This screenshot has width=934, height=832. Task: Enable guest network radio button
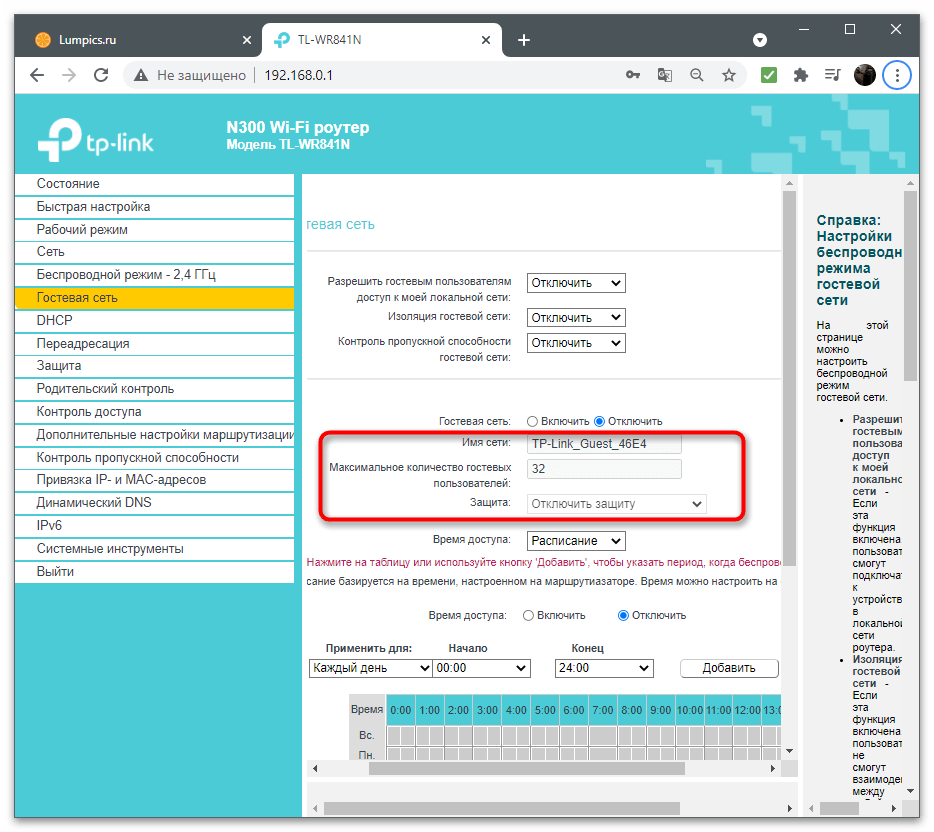(532, 421)
